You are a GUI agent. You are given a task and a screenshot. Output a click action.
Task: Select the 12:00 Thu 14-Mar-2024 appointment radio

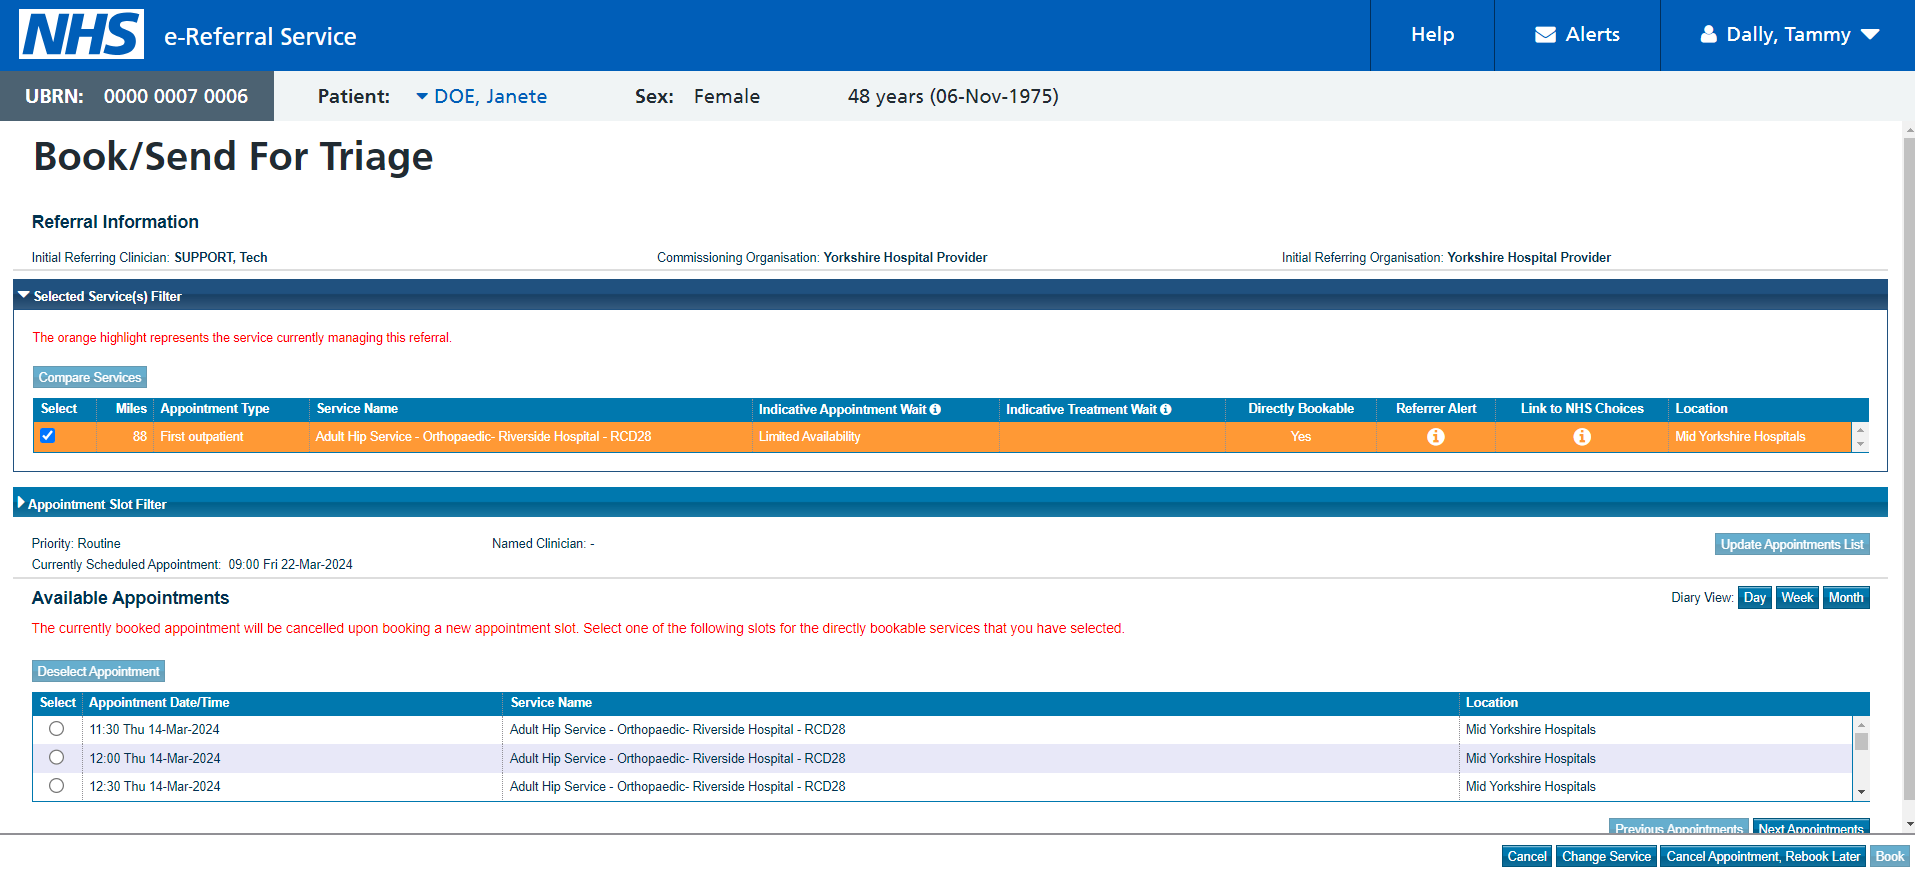[x=56, y=757]
